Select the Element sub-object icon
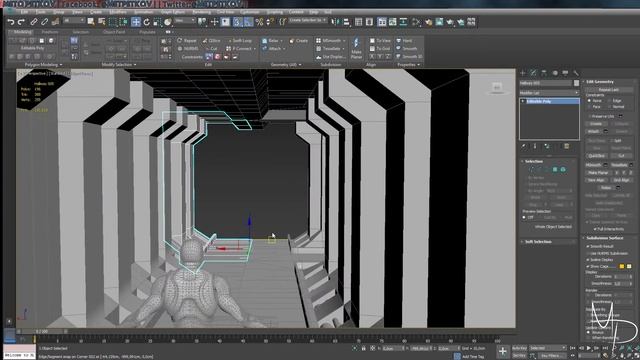This screenshot has height=360, width=640. click(563, 169)
